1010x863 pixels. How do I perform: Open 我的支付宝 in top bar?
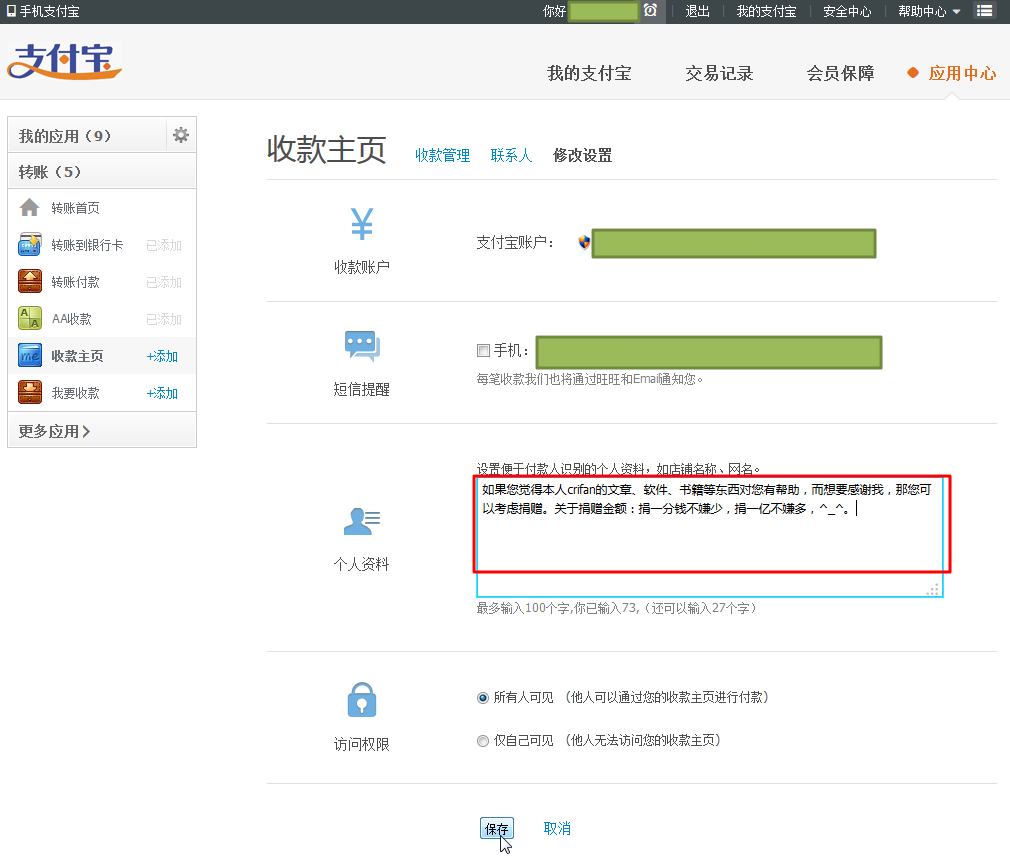click(767, 11)
